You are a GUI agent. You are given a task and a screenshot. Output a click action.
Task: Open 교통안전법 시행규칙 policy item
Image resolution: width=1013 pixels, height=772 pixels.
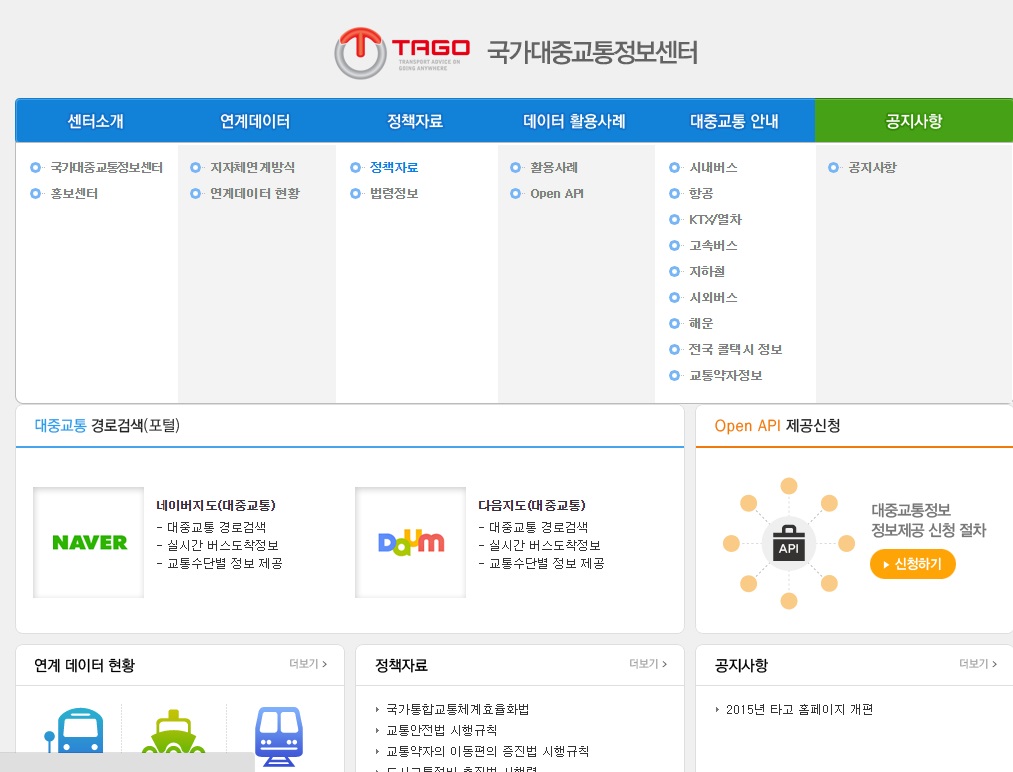pos(441,730)
